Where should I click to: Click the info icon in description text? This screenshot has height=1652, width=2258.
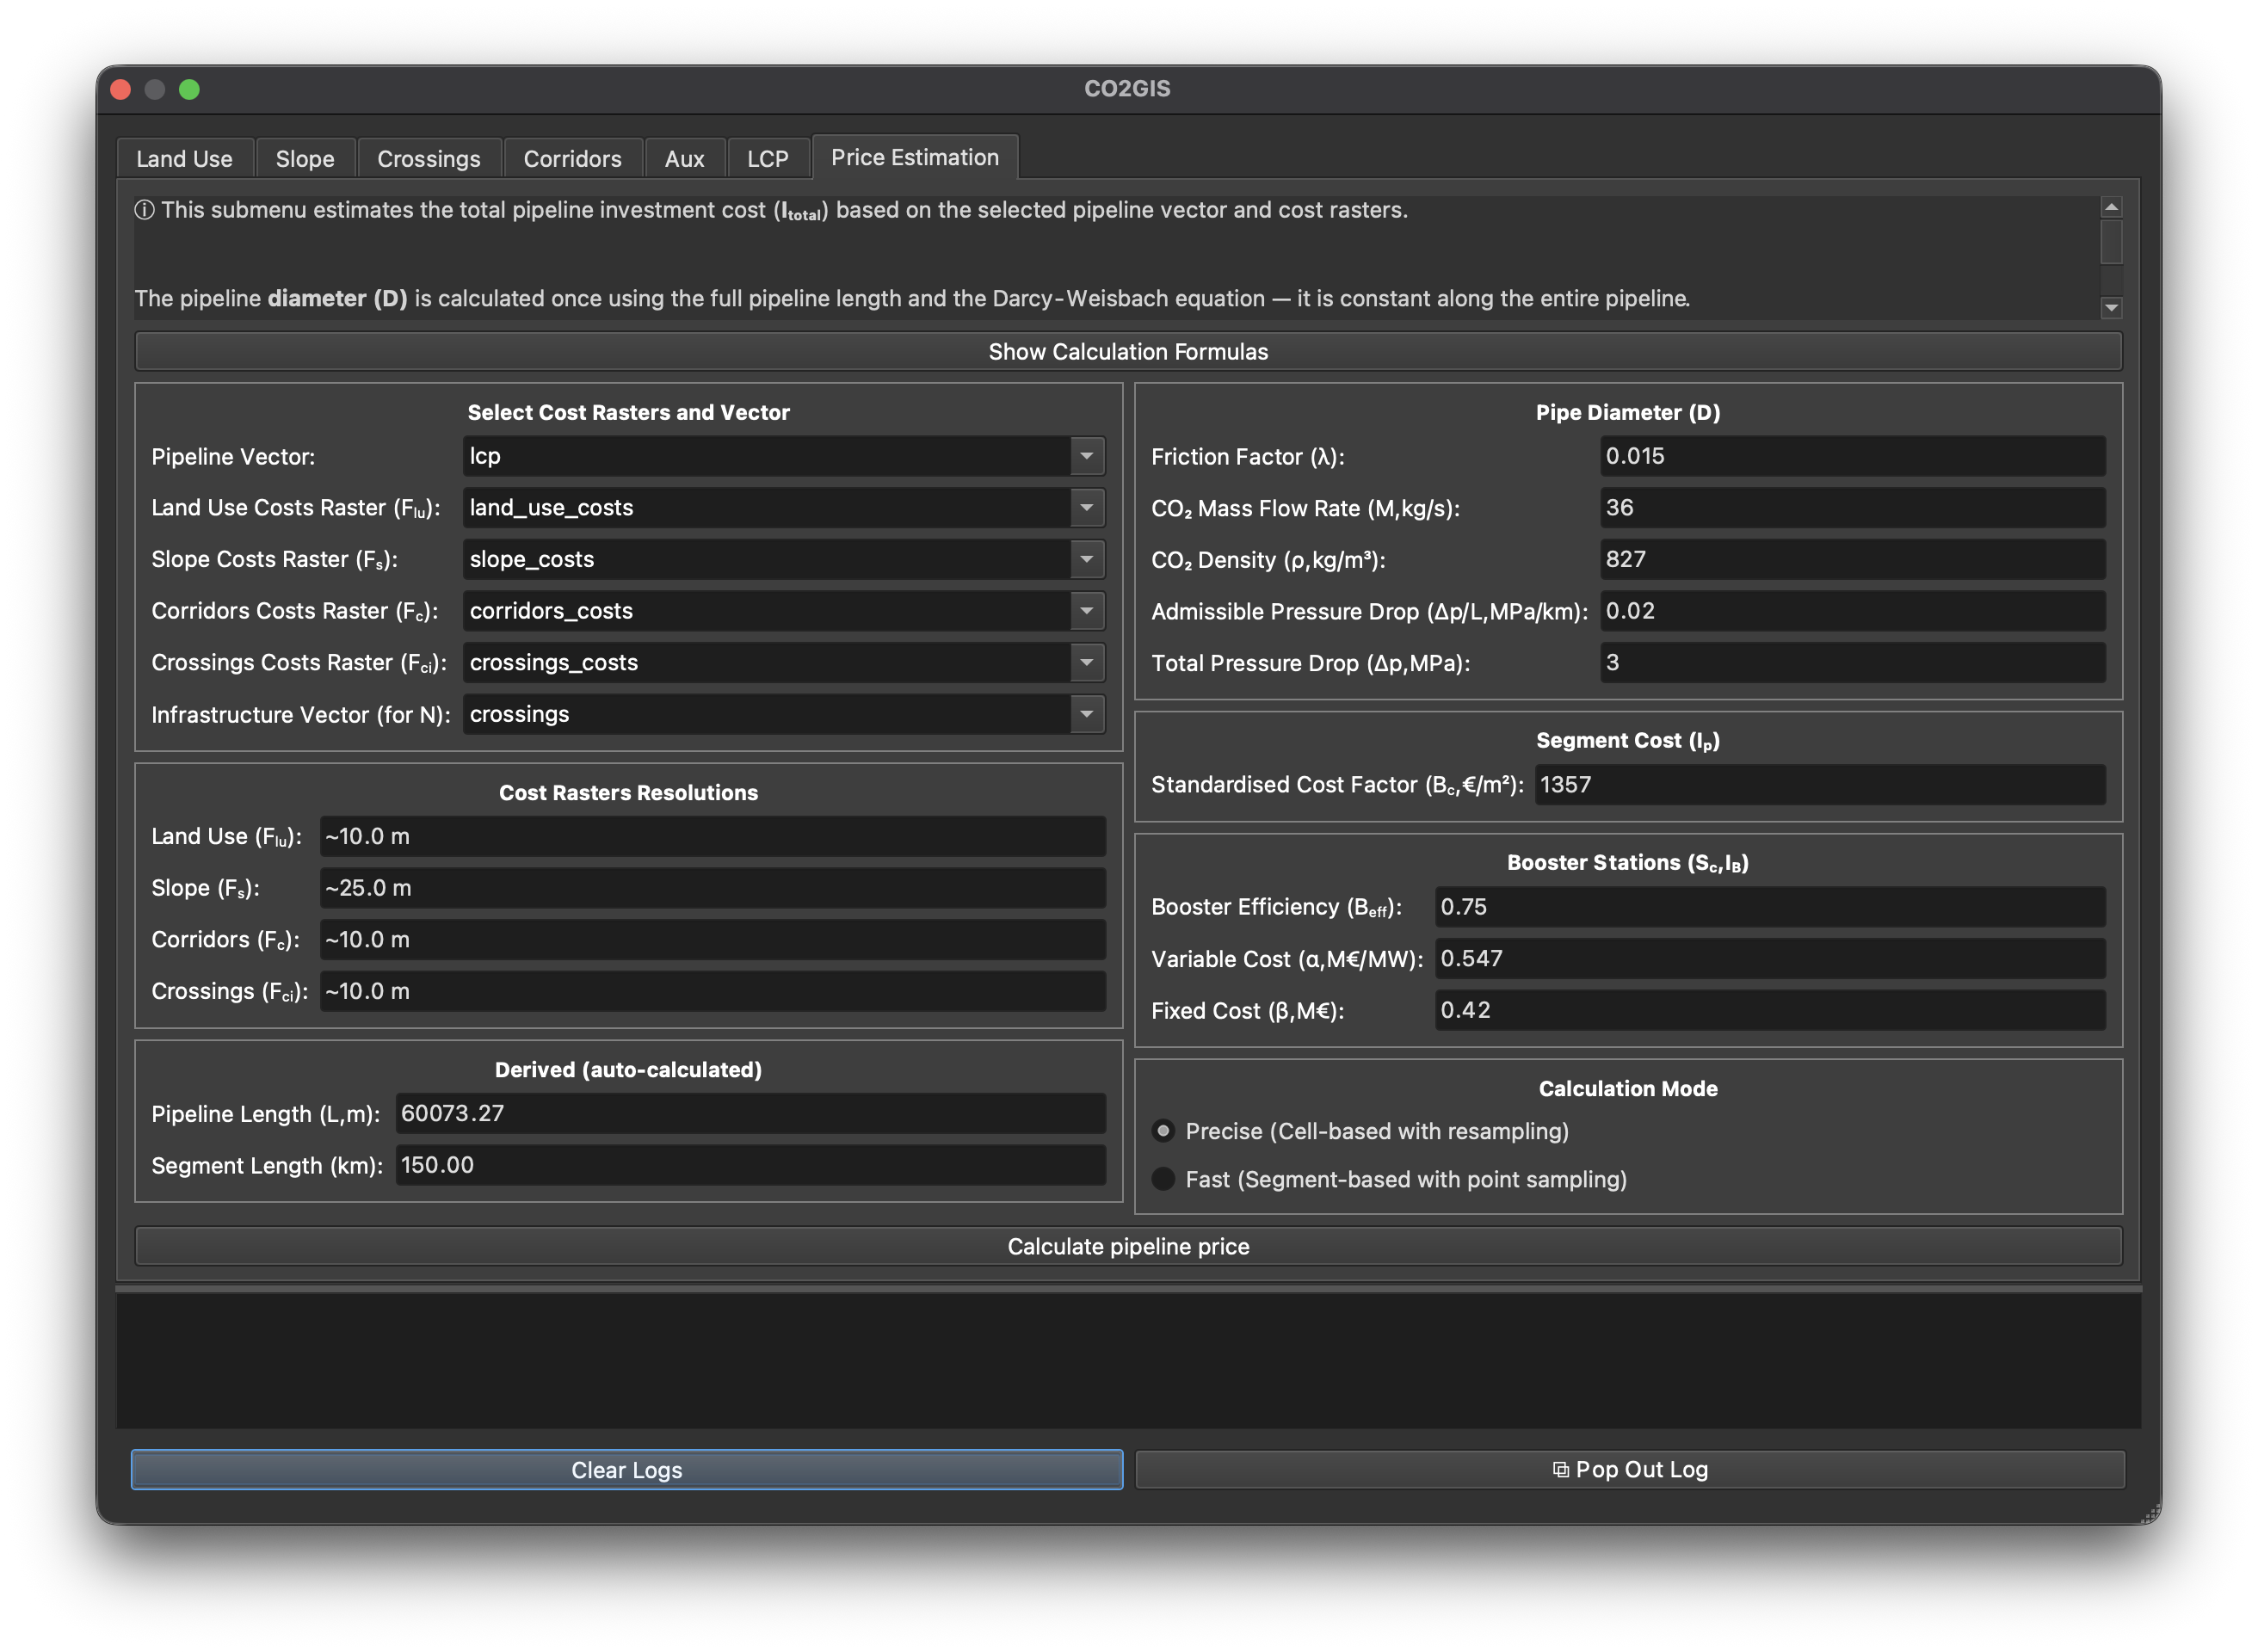click(x=144, y=210)
